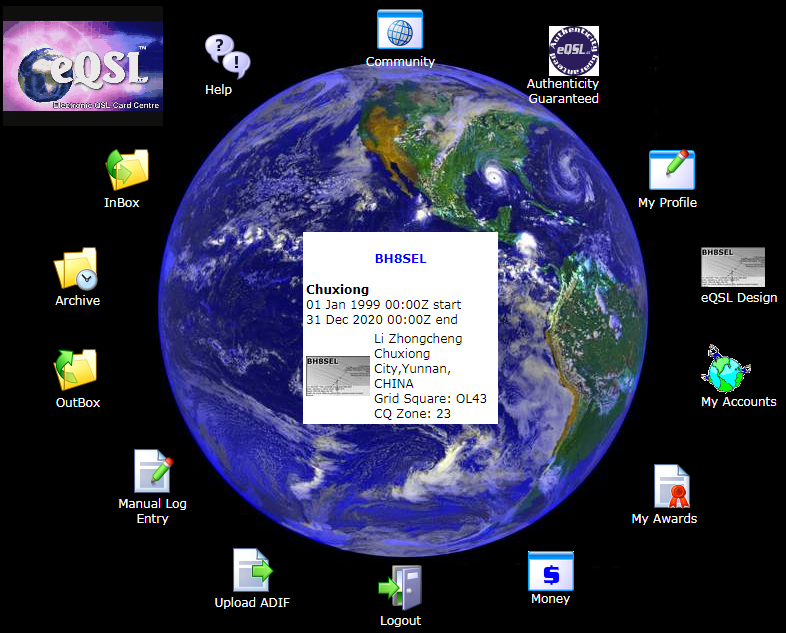
Task: Click the Authenticity Guaranteed seal icon
Action: point(574,51)
